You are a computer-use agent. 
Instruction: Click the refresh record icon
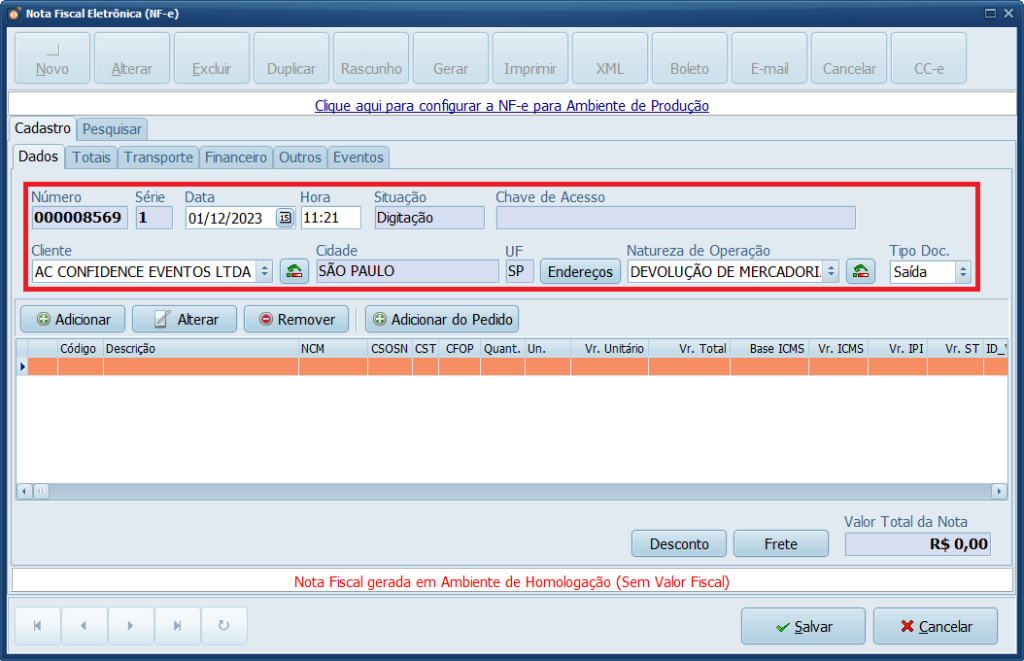tap(224, 626)
